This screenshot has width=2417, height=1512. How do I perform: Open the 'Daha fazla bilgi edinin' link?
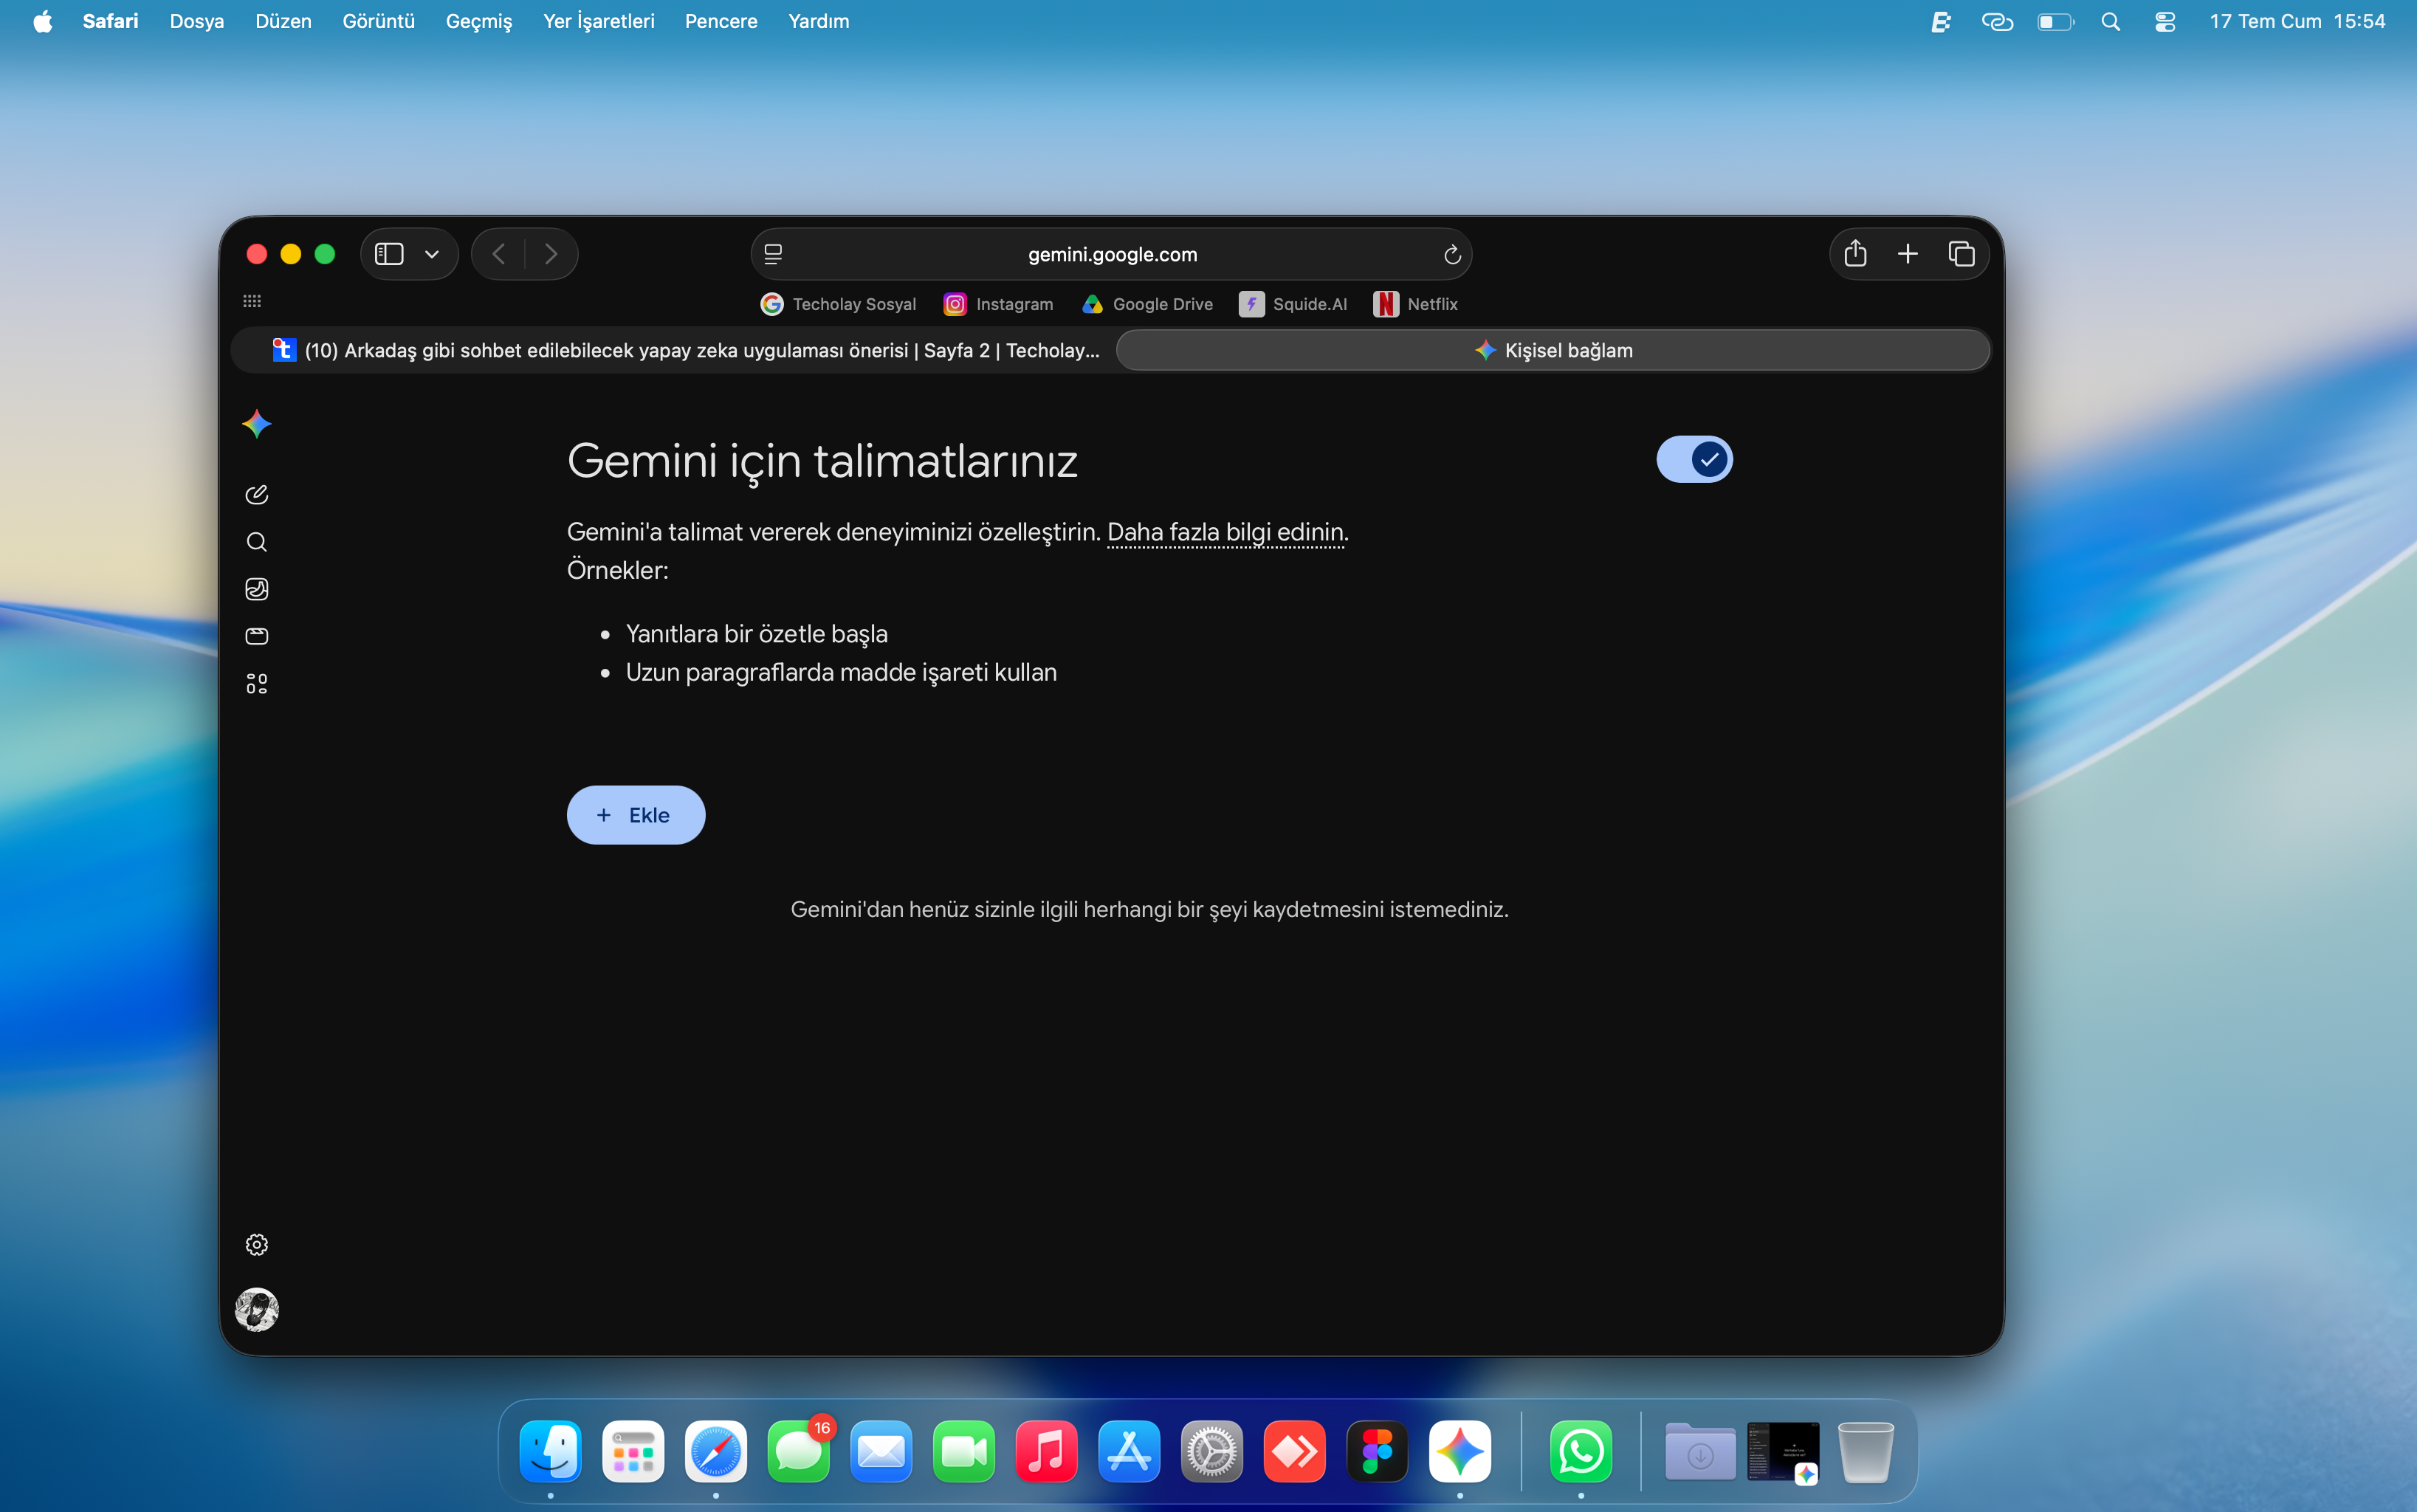point(1225,532)
